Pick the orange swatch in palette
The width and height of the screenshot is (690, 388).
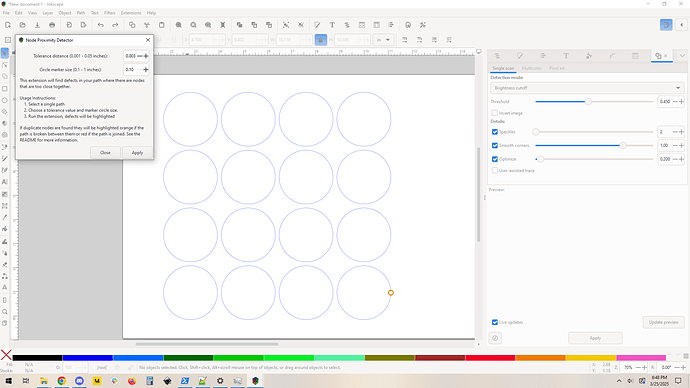pyautogui.click(x=540, y=358)
